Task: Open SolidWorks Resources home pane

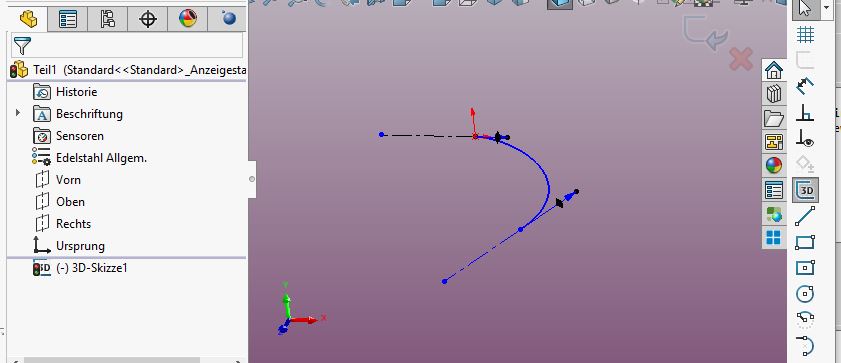Action: pos(773,70)
